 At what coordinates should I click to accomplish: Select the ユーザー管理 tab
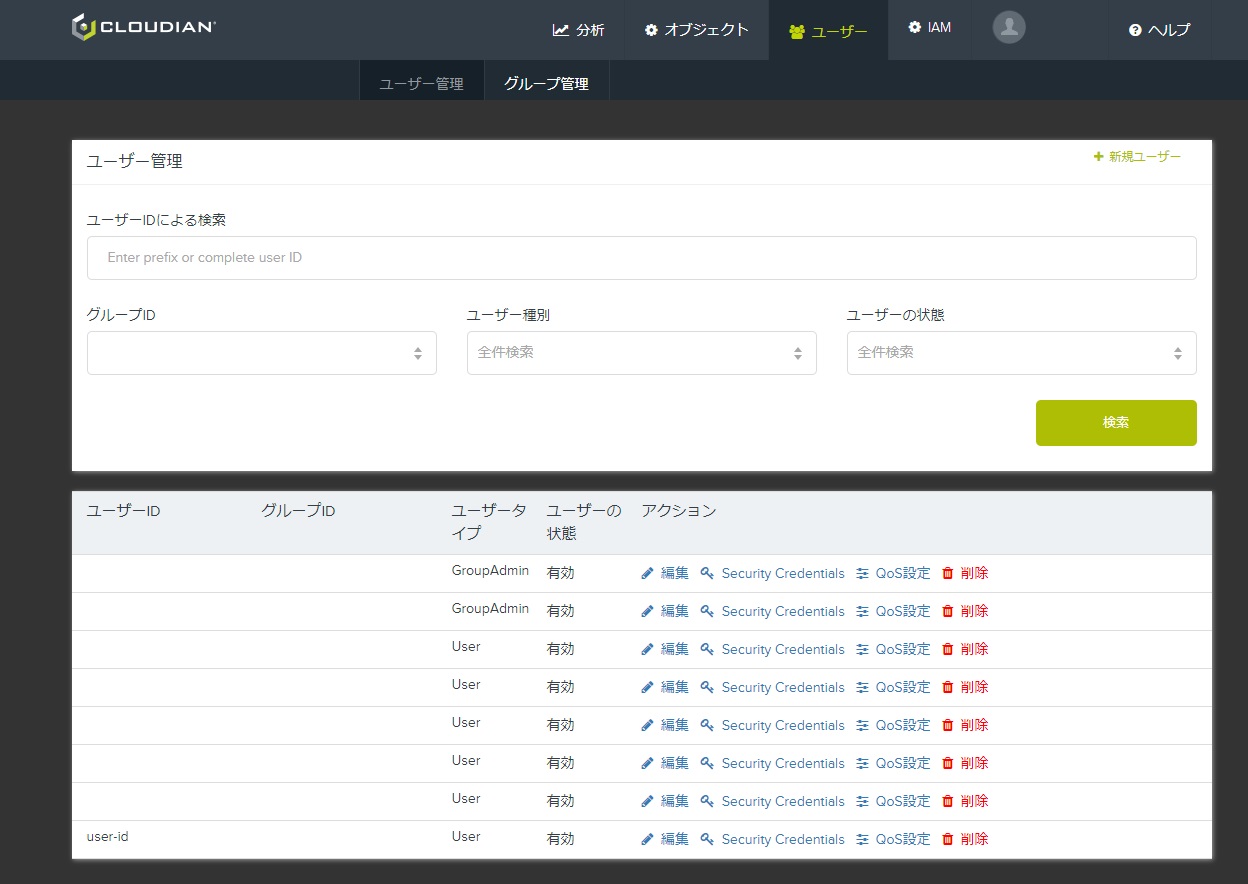[x=421, y=84]
